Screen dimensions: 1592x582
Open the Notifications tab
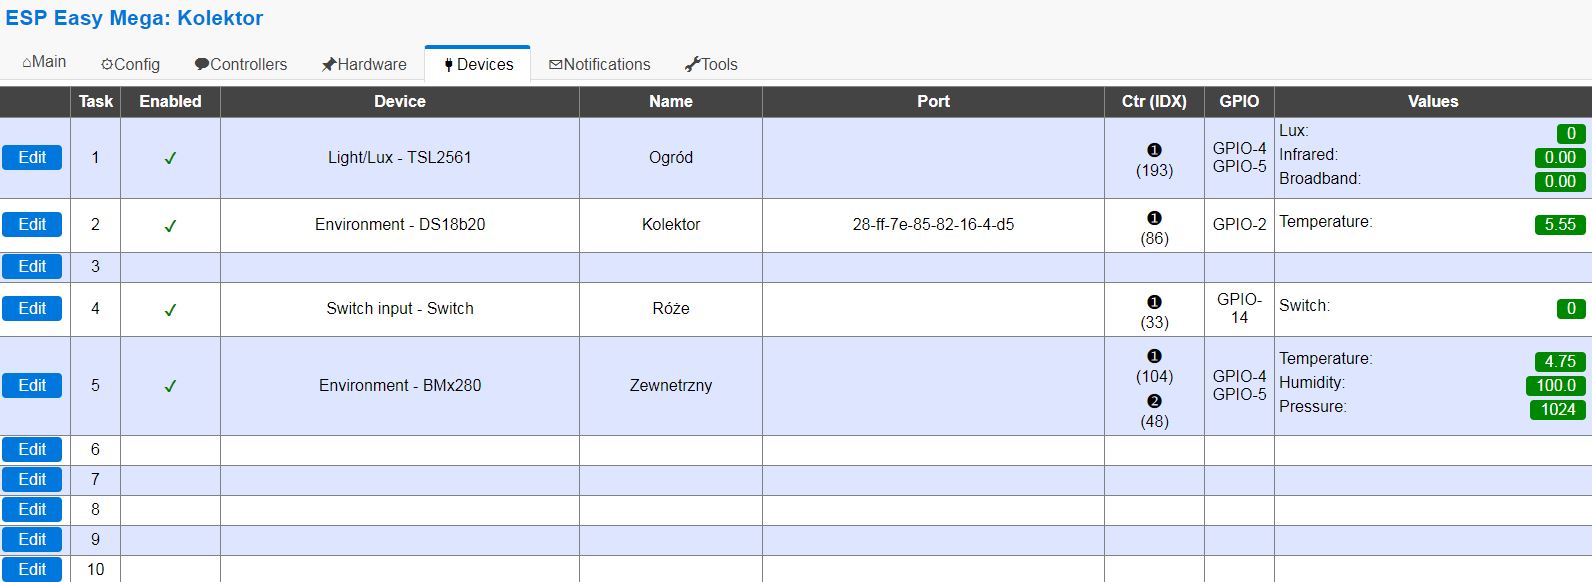(x=600, y=64)
